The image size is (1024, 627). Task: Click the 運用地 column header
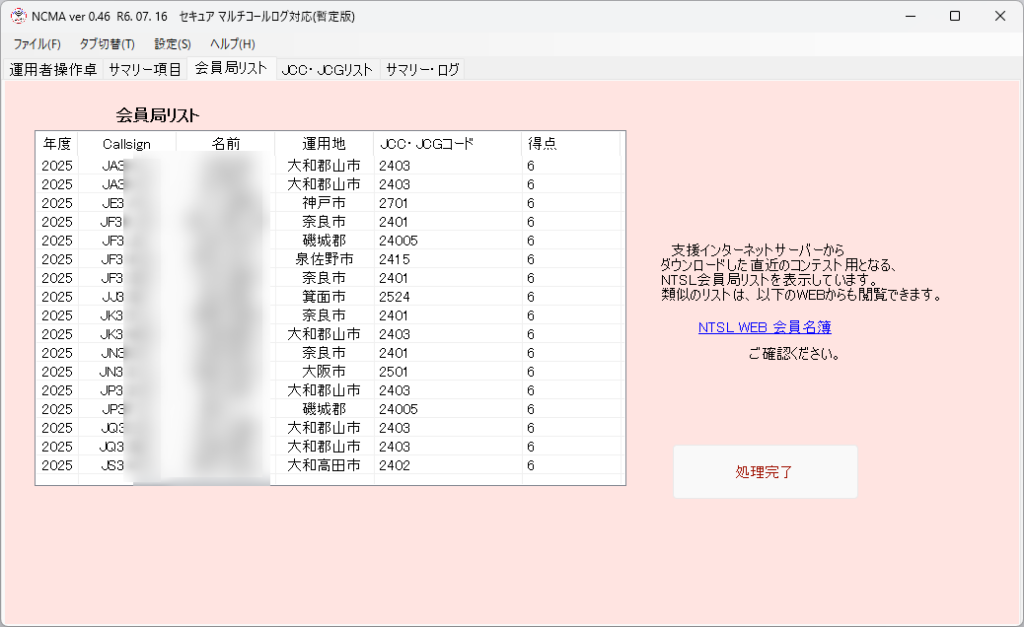324,144
